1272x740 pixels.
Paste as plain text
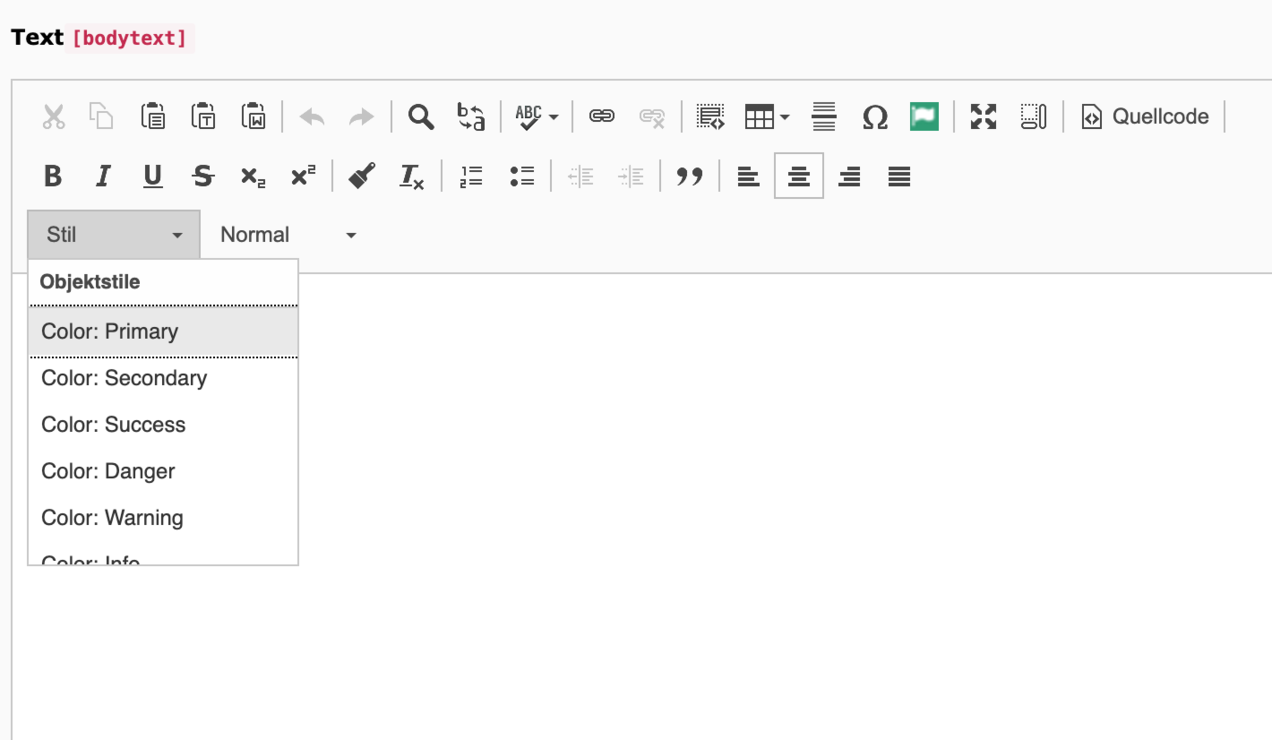203,117
